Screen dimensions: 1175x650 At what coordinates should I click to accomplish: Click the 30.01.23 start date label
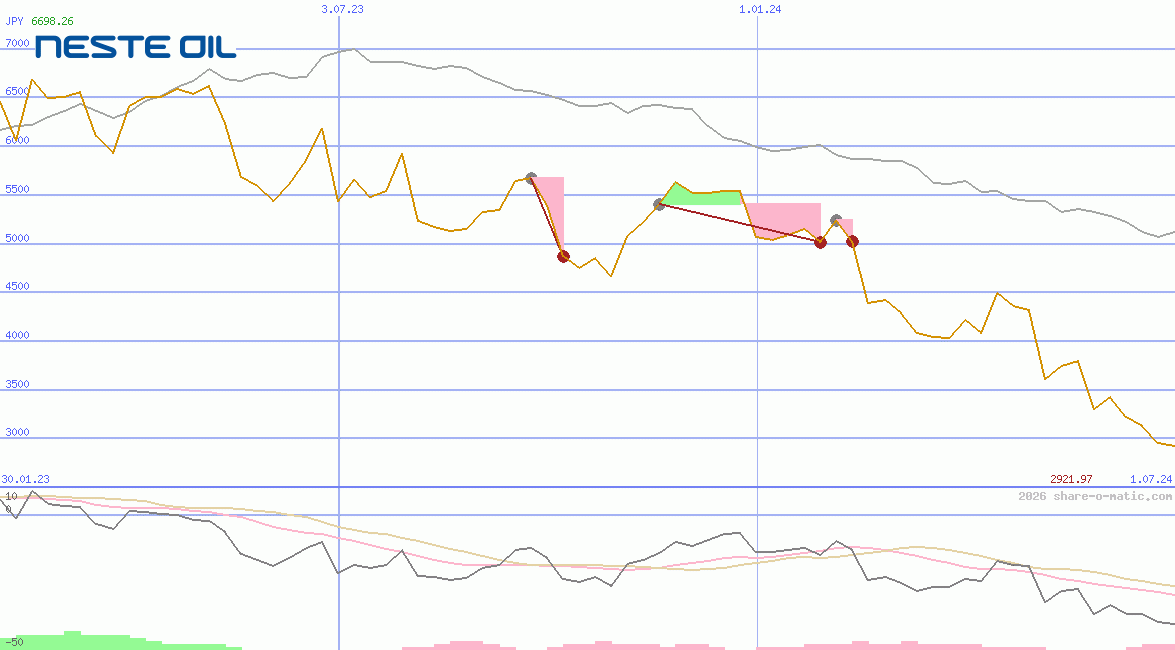click(x=24, y=480)
